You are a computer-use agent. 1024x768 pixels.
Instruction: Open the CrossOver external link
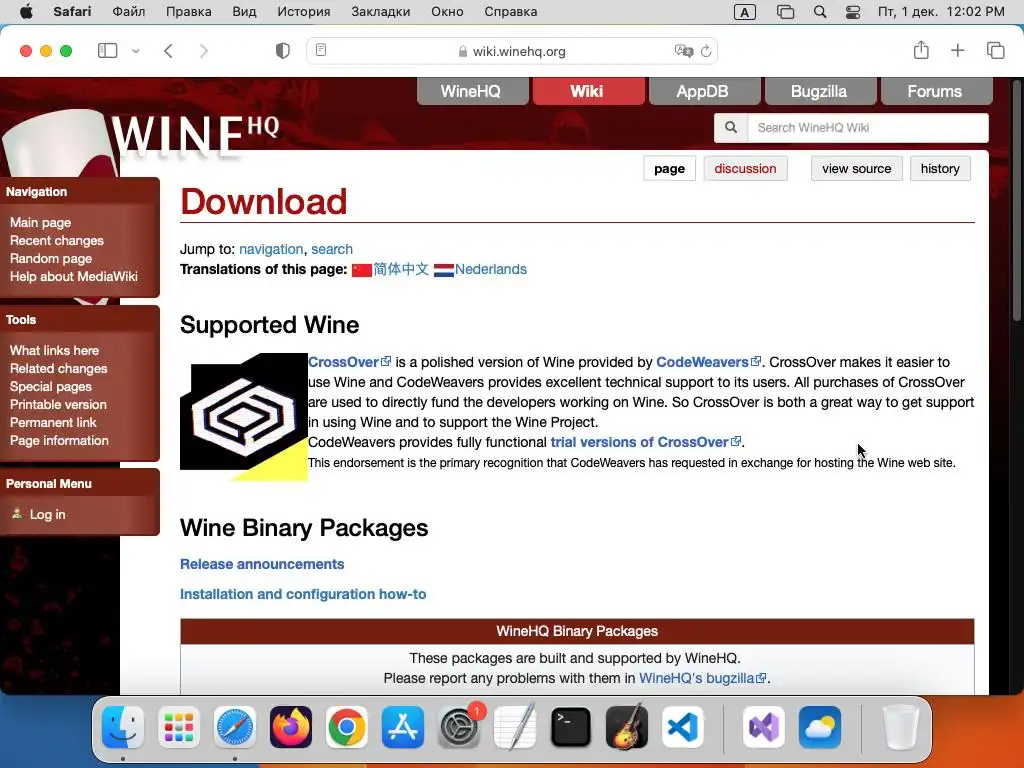349,362
